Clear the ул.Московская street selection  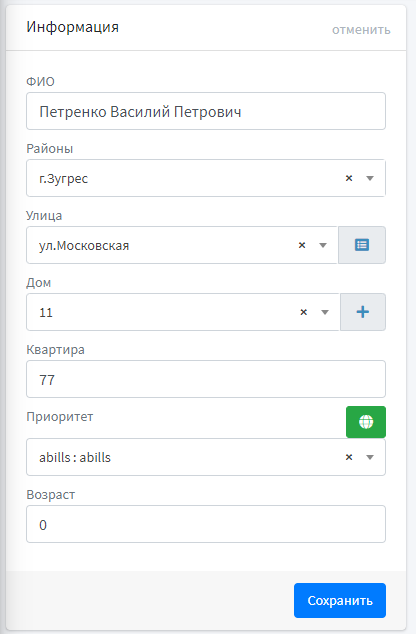[x=302, y=245]
